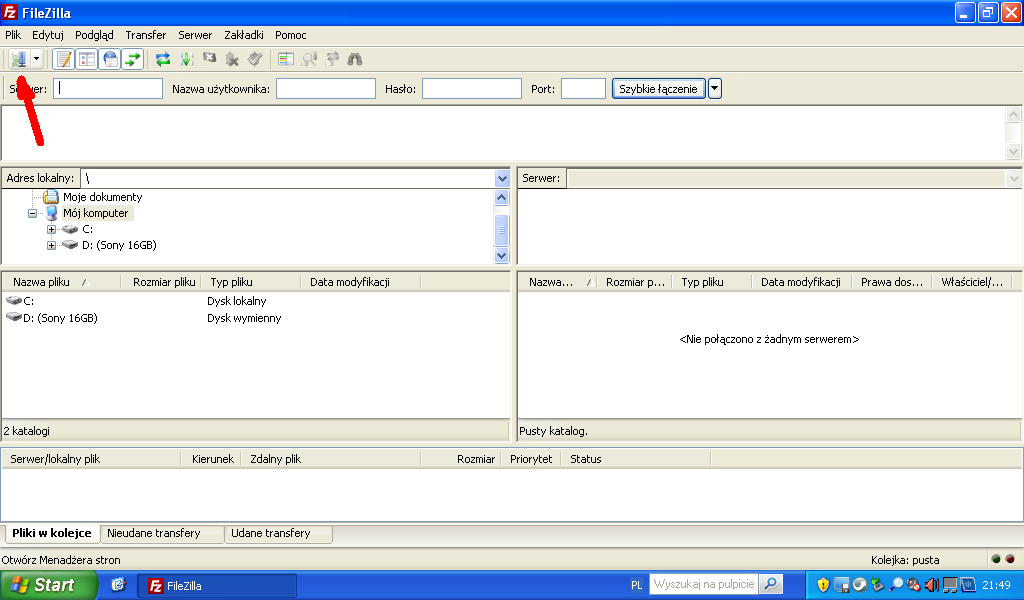The width and height of the screenshot is (1024, 600).
Task: Click the binoculars search files icon
Action: pos(355,59)
